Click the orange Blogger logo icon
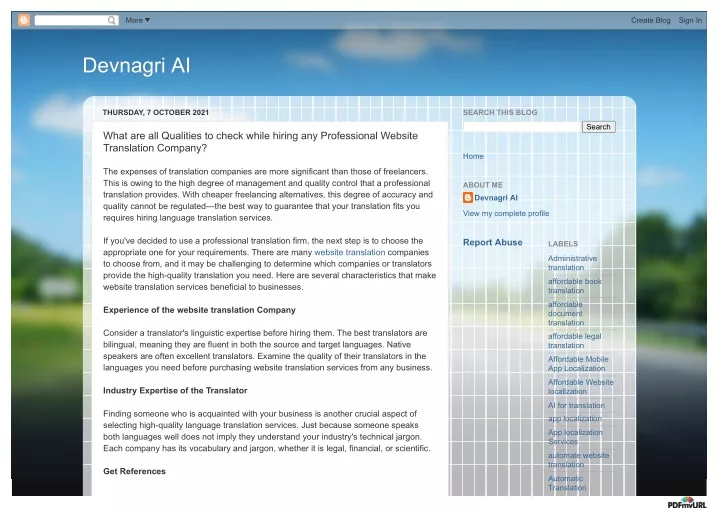 coord(24,20)
